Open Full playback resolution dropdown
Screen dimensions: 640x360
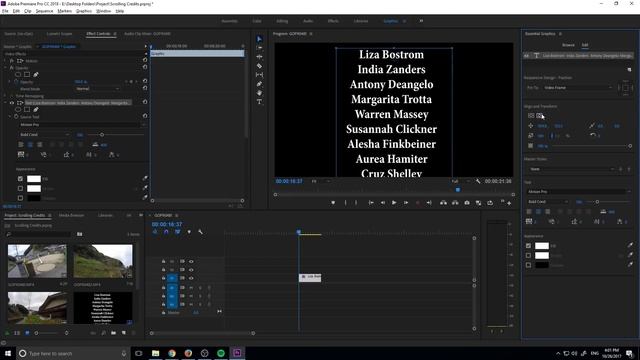pyautogui.click(x=460, y=181)
